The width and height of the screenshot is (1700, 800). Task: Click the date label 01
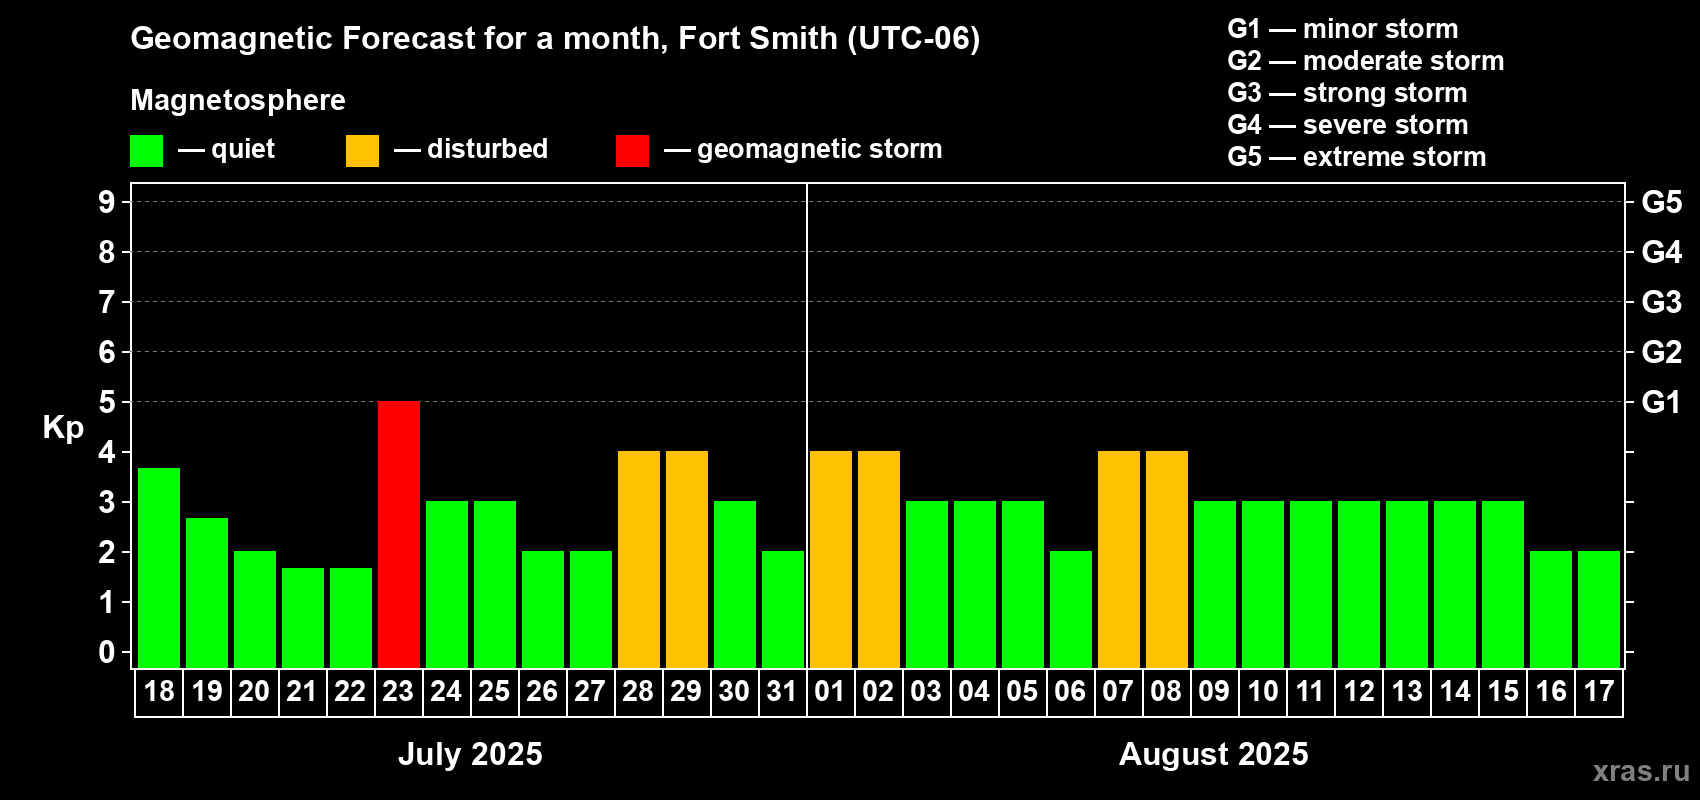click(830, 691)
